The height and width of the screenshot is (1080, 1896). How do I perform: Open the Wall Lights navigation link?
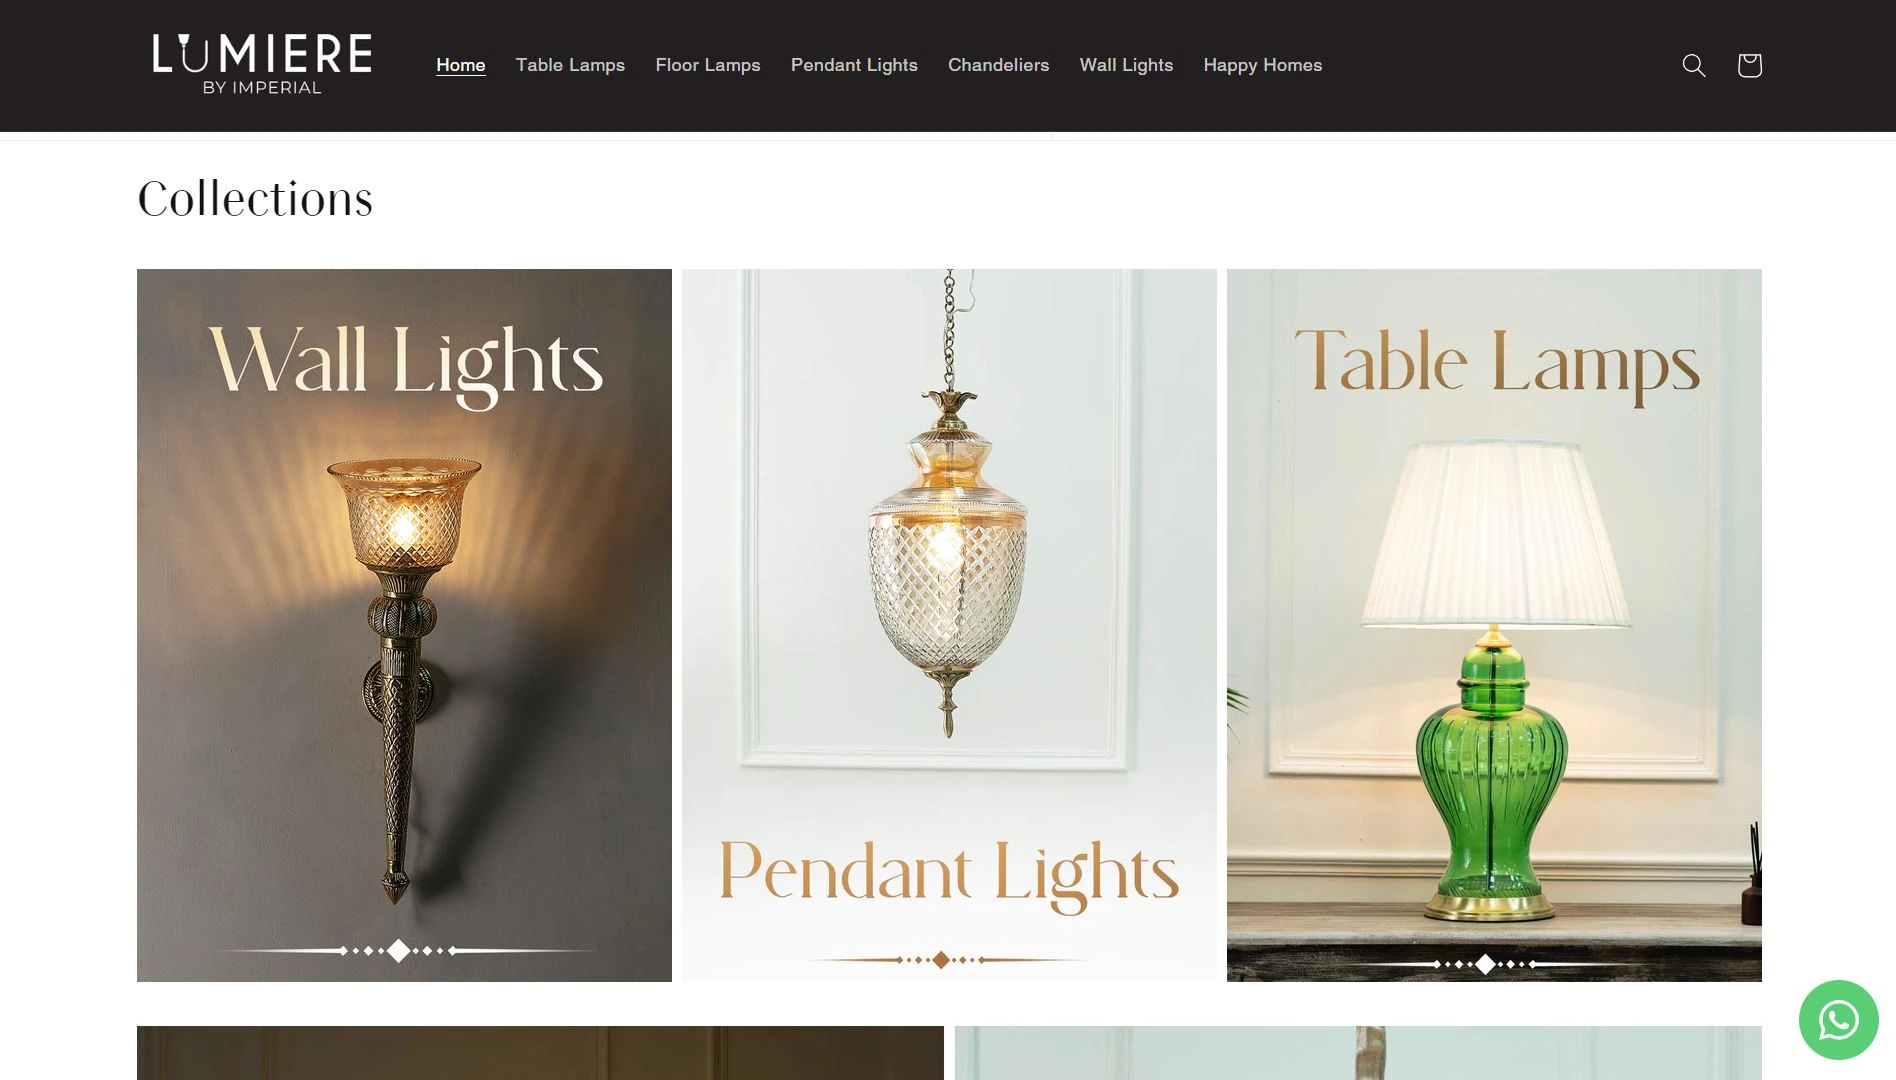click(1126, 65)
